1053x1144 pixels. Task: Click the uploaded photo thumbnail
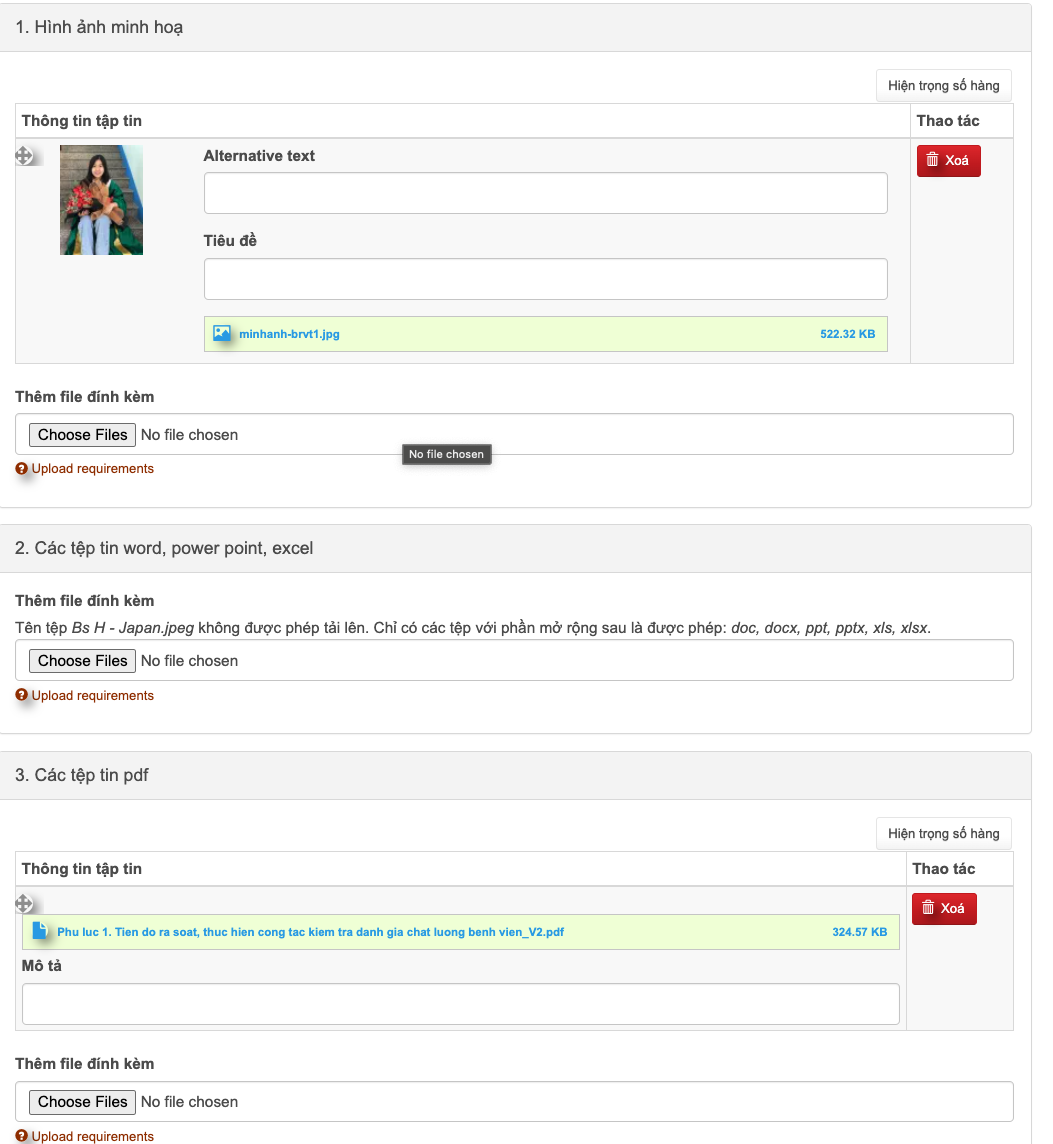click(101, 200)
